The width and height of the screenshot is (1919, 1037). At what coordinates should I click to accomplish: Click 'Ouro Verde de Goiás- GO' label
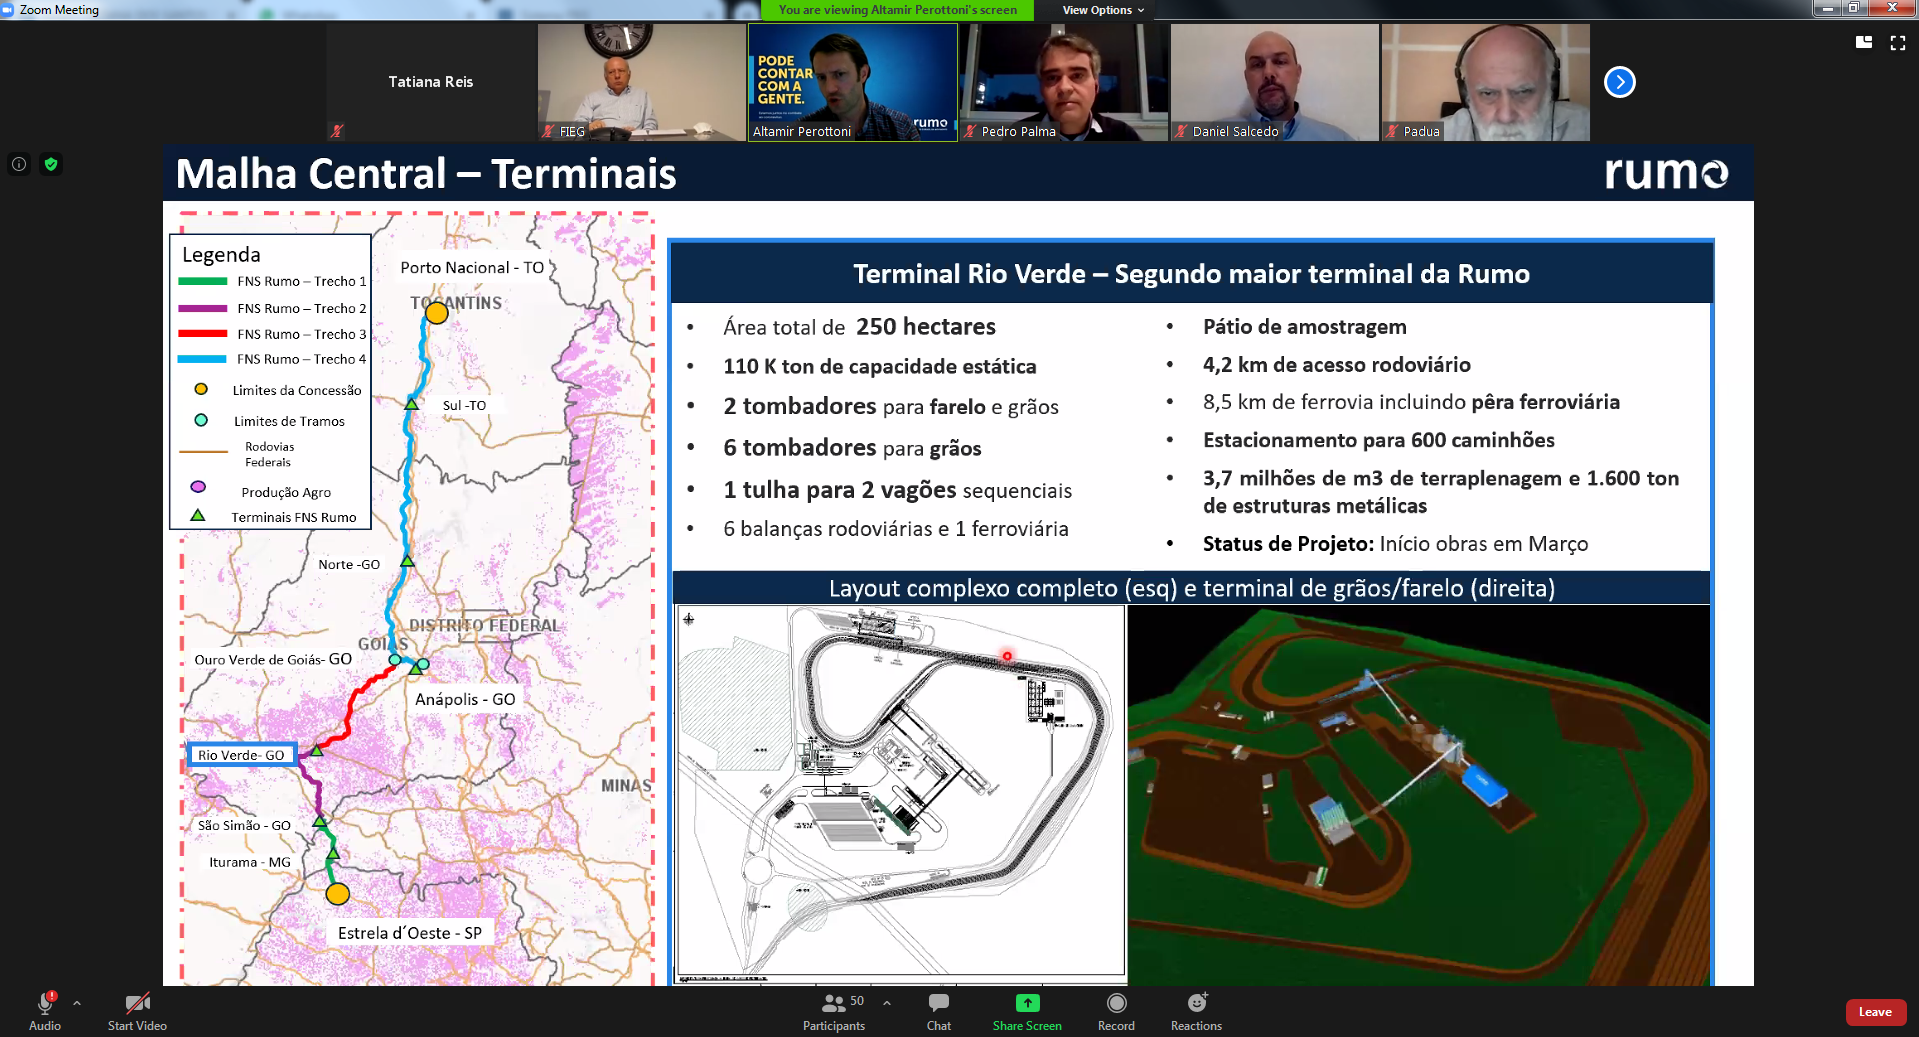pyautogui.click(x=273, y=659)
